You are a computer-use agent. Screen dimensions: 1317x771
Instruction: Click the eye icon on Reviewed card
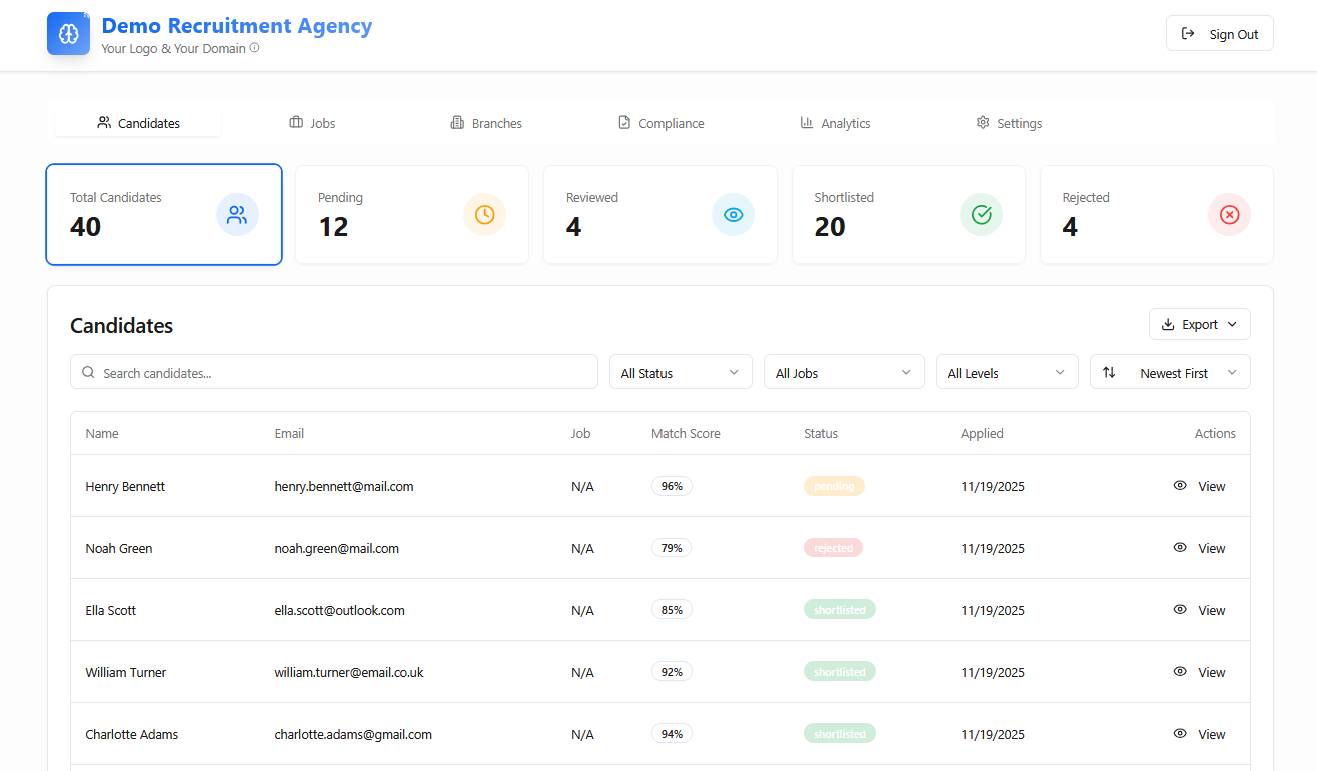[x=733, y=215]
